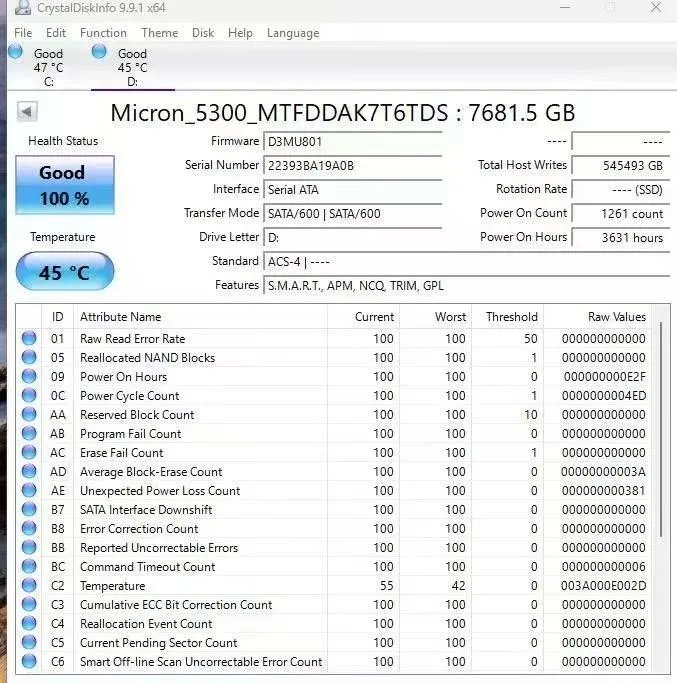Click the 45 °C temperature button
This screenshot has height=683, width=677.
coord(65,271)
